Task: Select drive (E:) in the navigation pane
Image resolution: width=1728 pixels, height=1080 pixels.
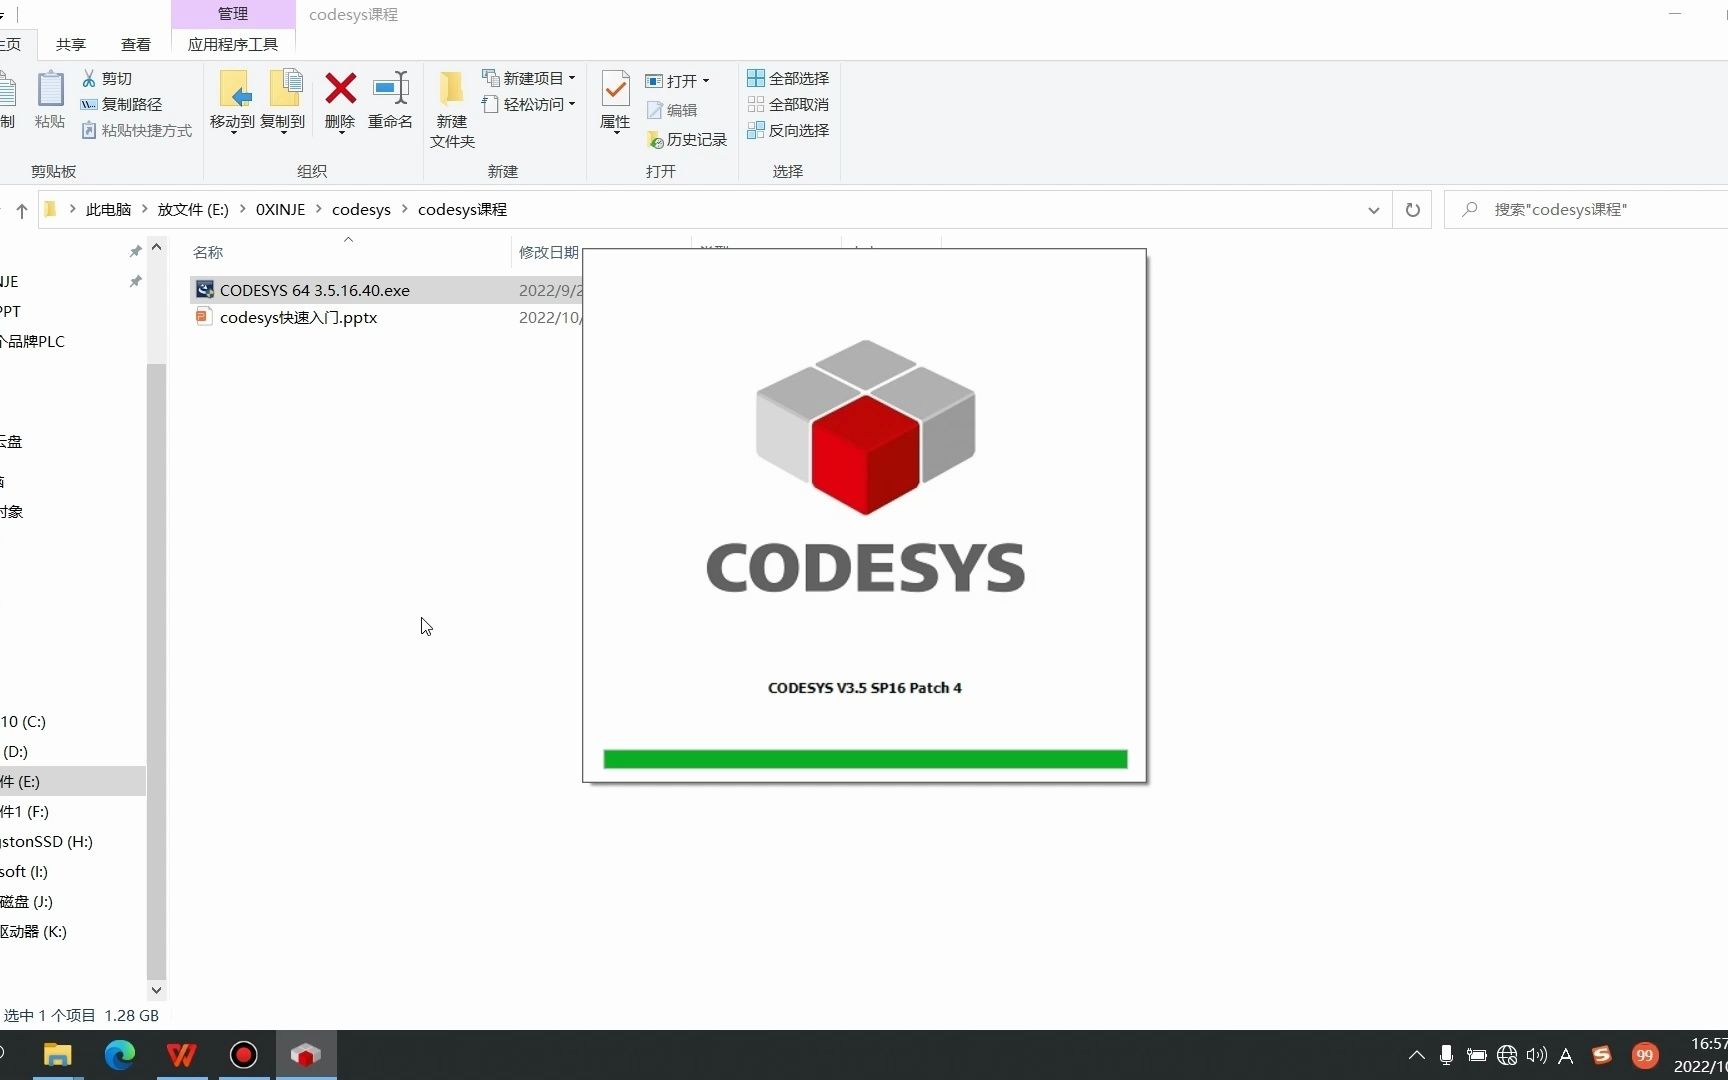Action: coord(72,781)
